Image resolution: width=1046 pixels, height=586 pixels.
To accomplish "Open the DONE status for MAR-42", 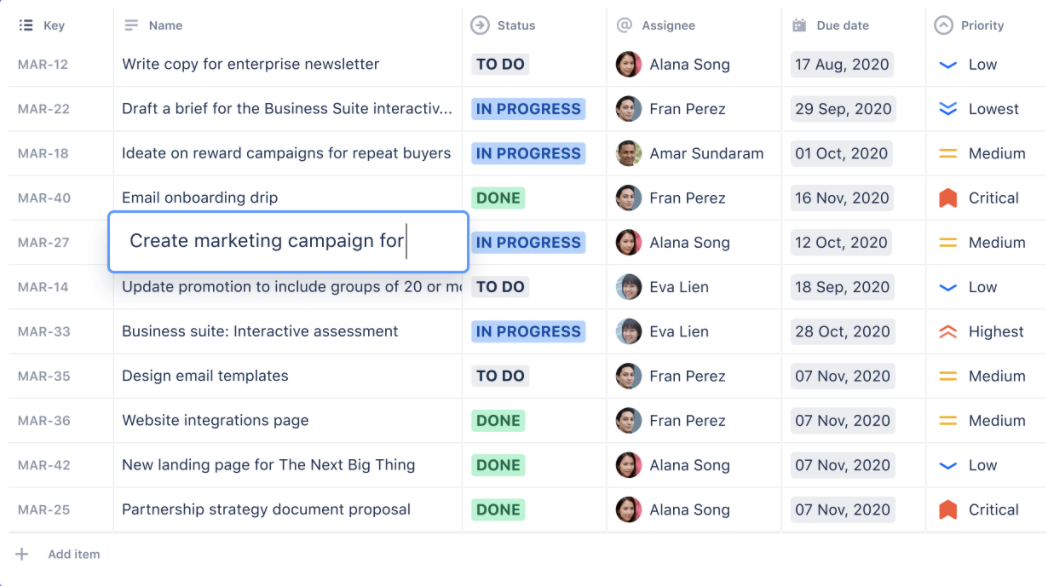I will coord(497,465).
